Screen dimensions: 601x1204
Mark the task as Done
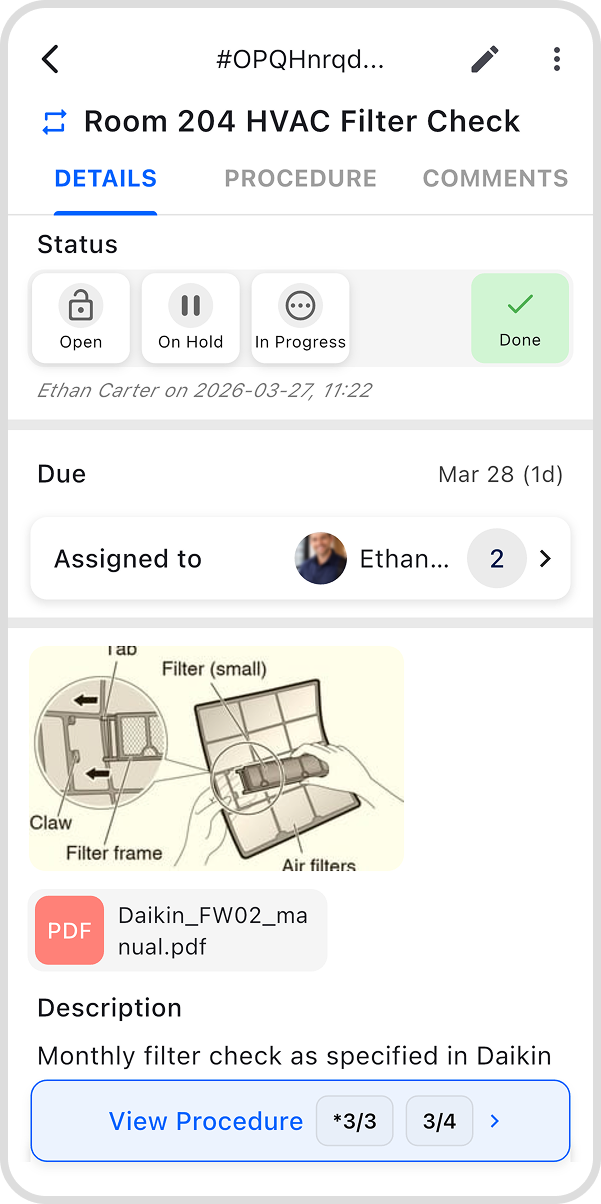(520, 318)
